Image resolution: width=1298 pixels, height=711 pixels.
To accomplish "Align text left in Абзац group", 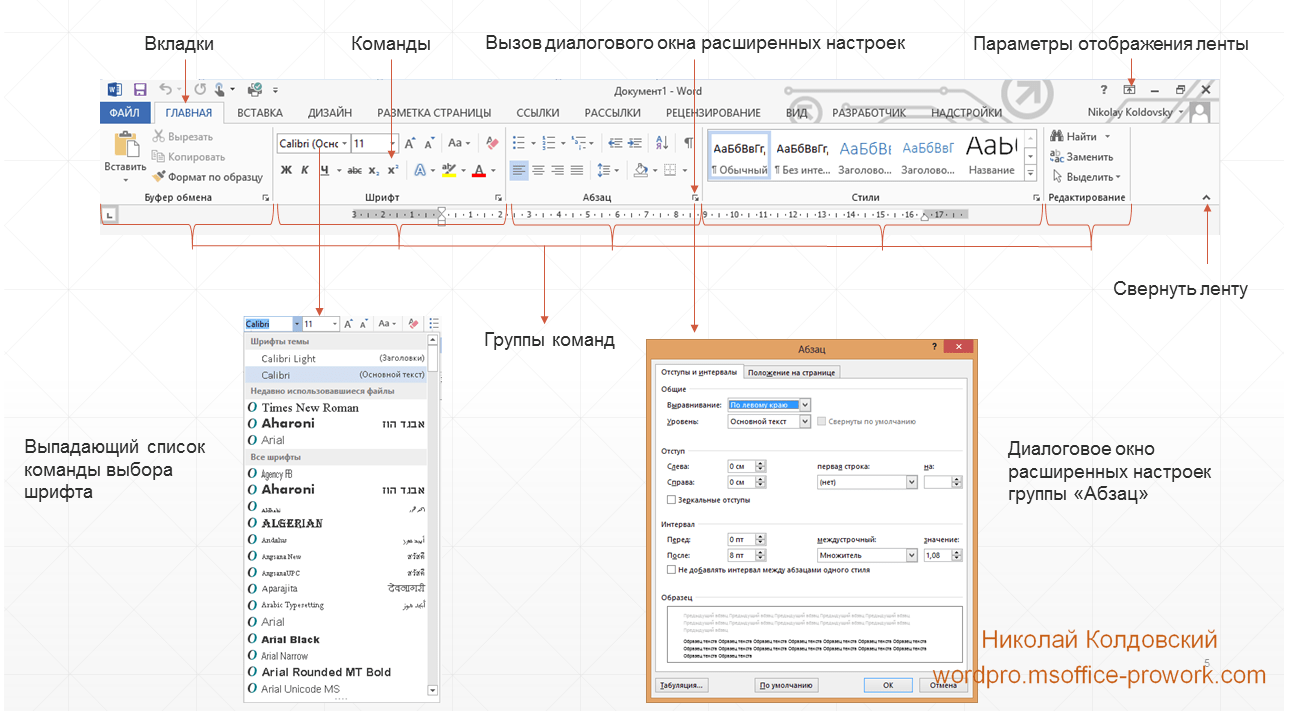I will (519, 170).
